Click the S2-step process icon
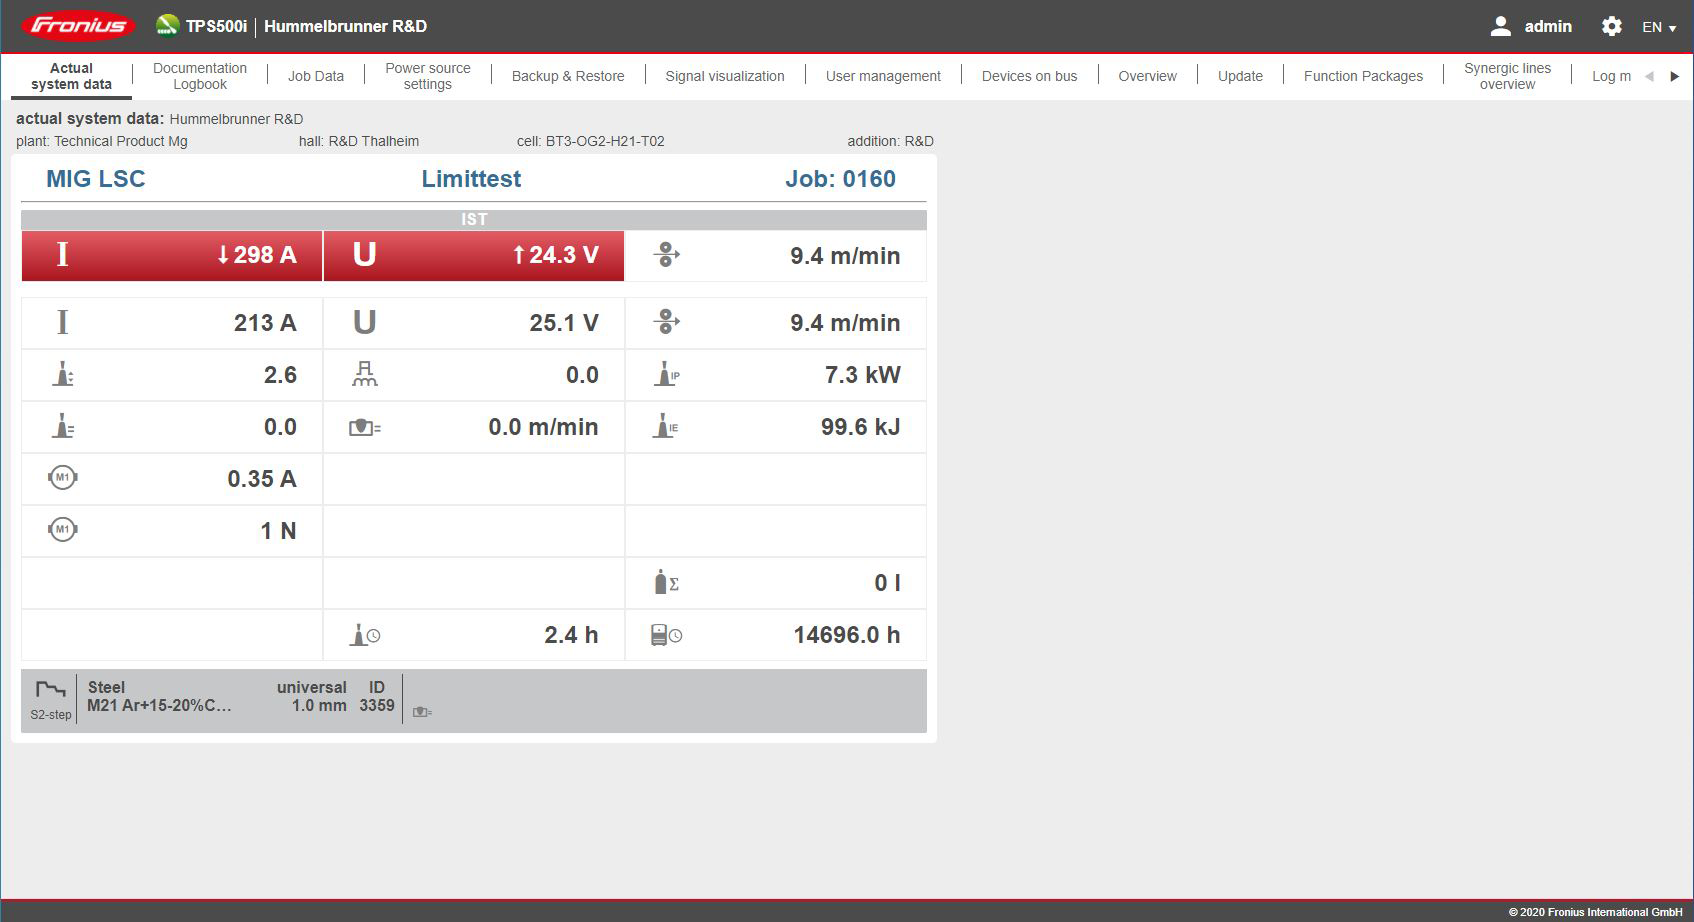The image size is (1694, 922). click(50, 697)
